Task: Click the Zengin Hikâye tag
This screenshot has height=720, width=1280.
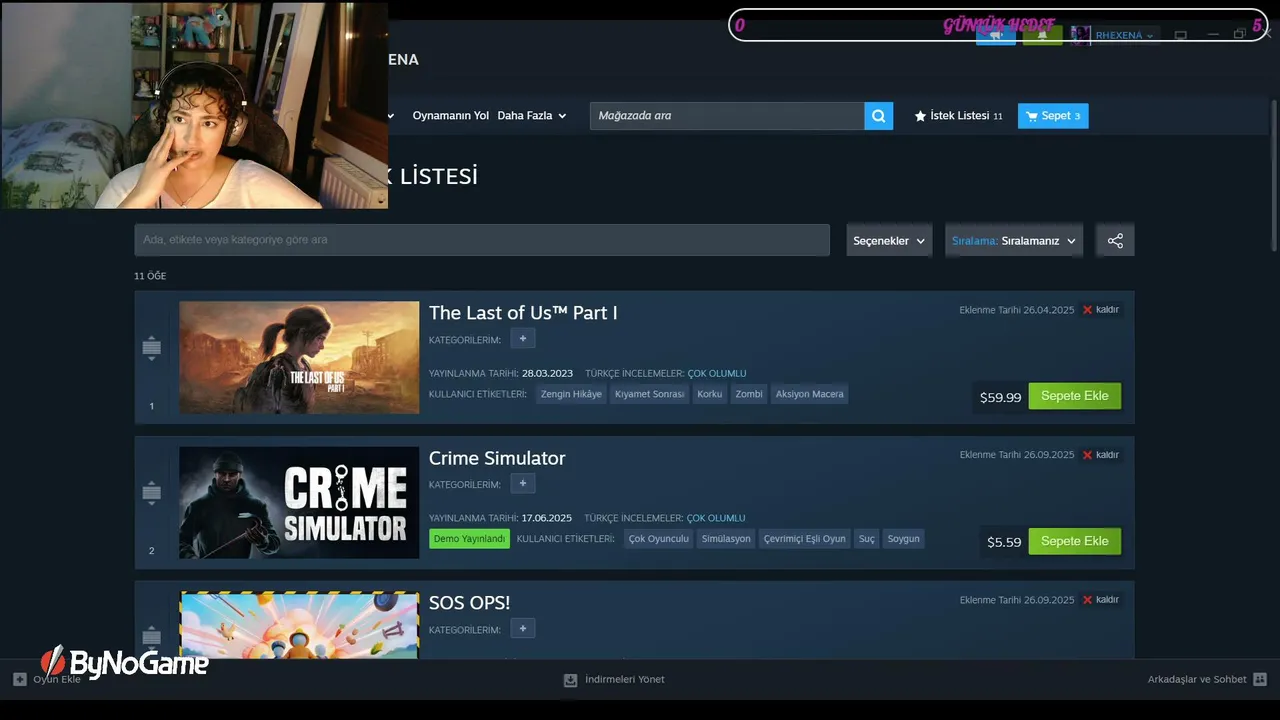Action: tap(571, 394)
